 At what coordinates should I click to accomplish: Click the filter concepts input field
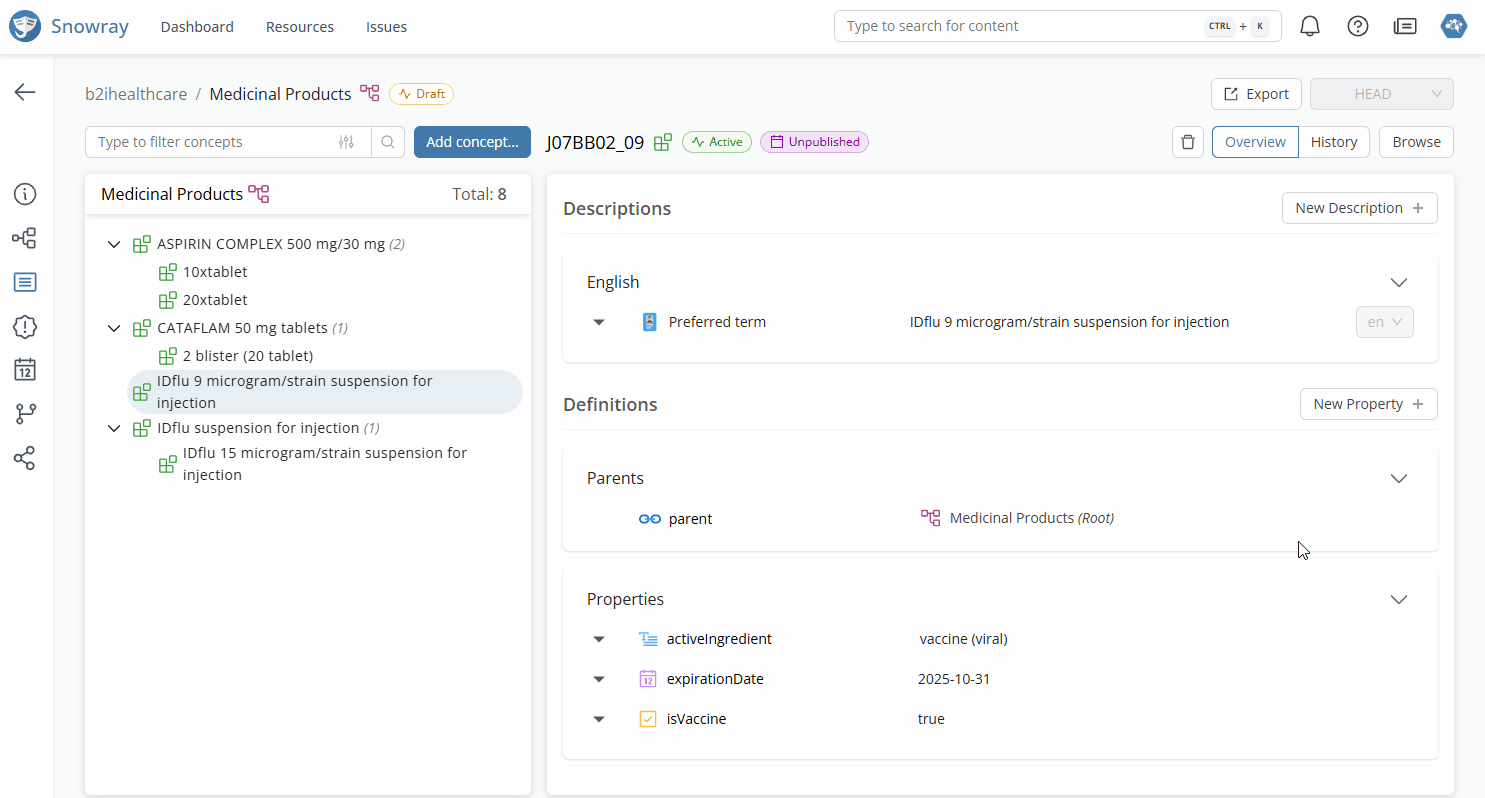point(215,142)
